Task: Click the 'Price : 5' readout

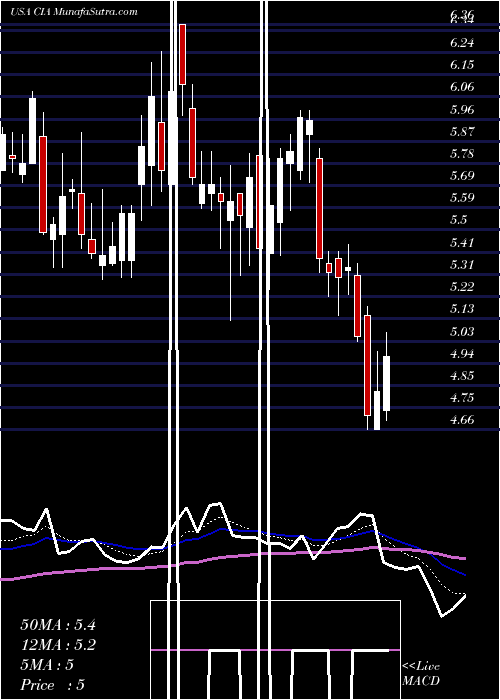Action: click(53, 685)
